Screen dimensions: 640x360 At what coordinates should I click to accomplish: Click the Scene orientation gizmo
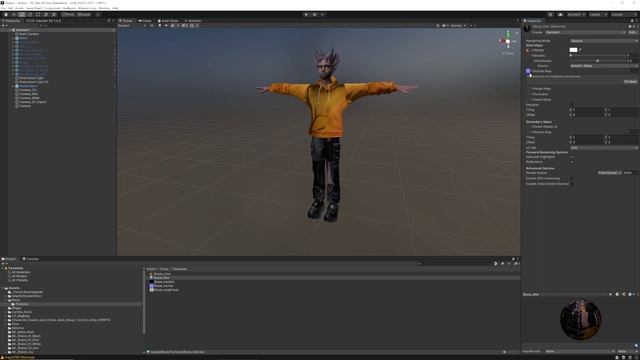point(507,41)
